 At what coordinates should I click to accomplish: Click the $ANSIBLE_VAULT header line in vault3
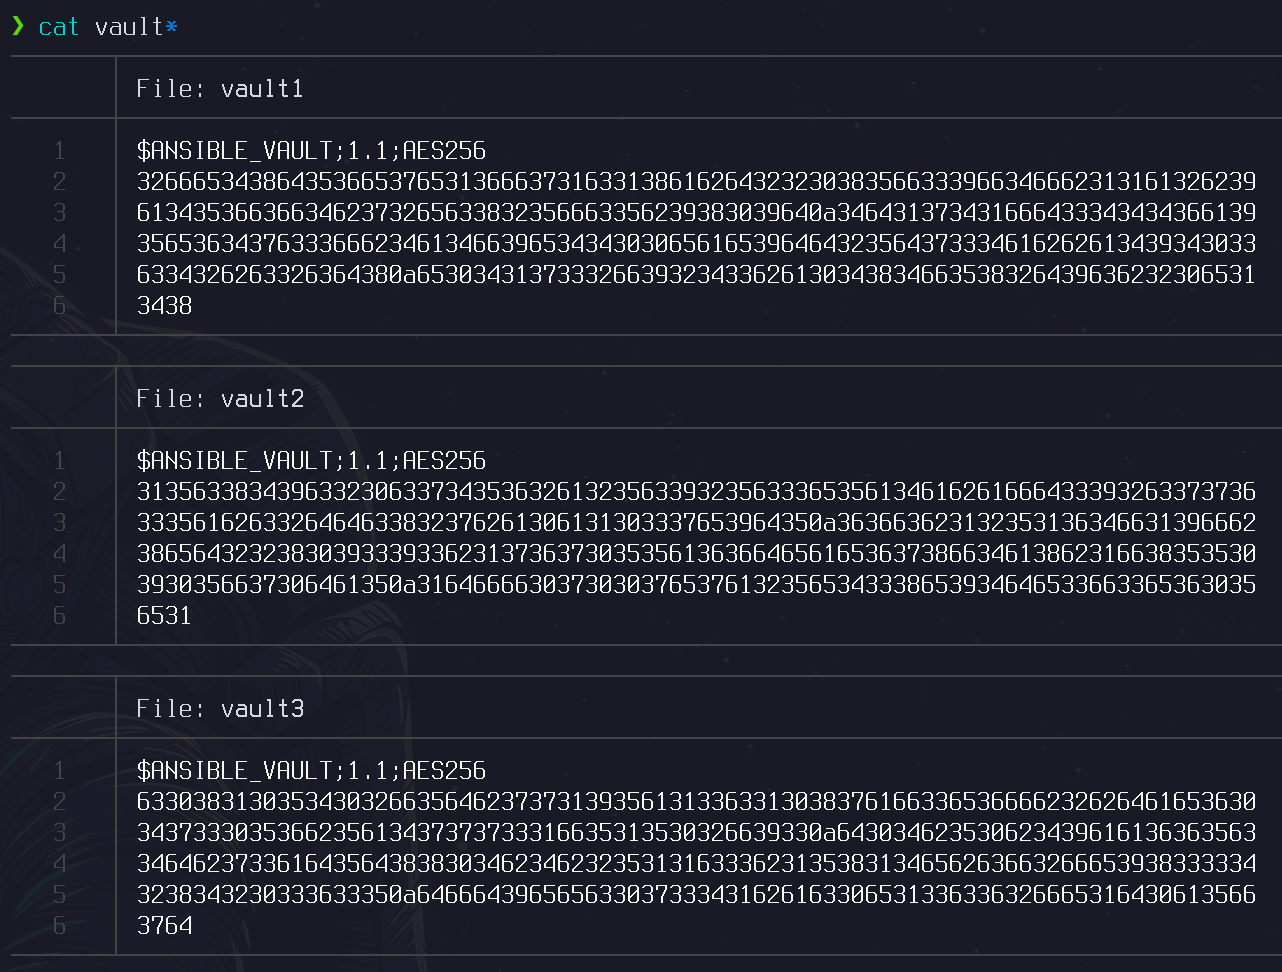pyautogui.click(x=311, y=771)
